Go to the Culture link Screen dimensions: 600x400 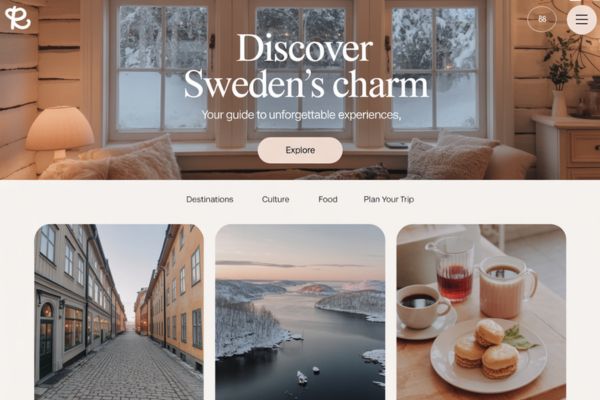click(x=276, y=199)
